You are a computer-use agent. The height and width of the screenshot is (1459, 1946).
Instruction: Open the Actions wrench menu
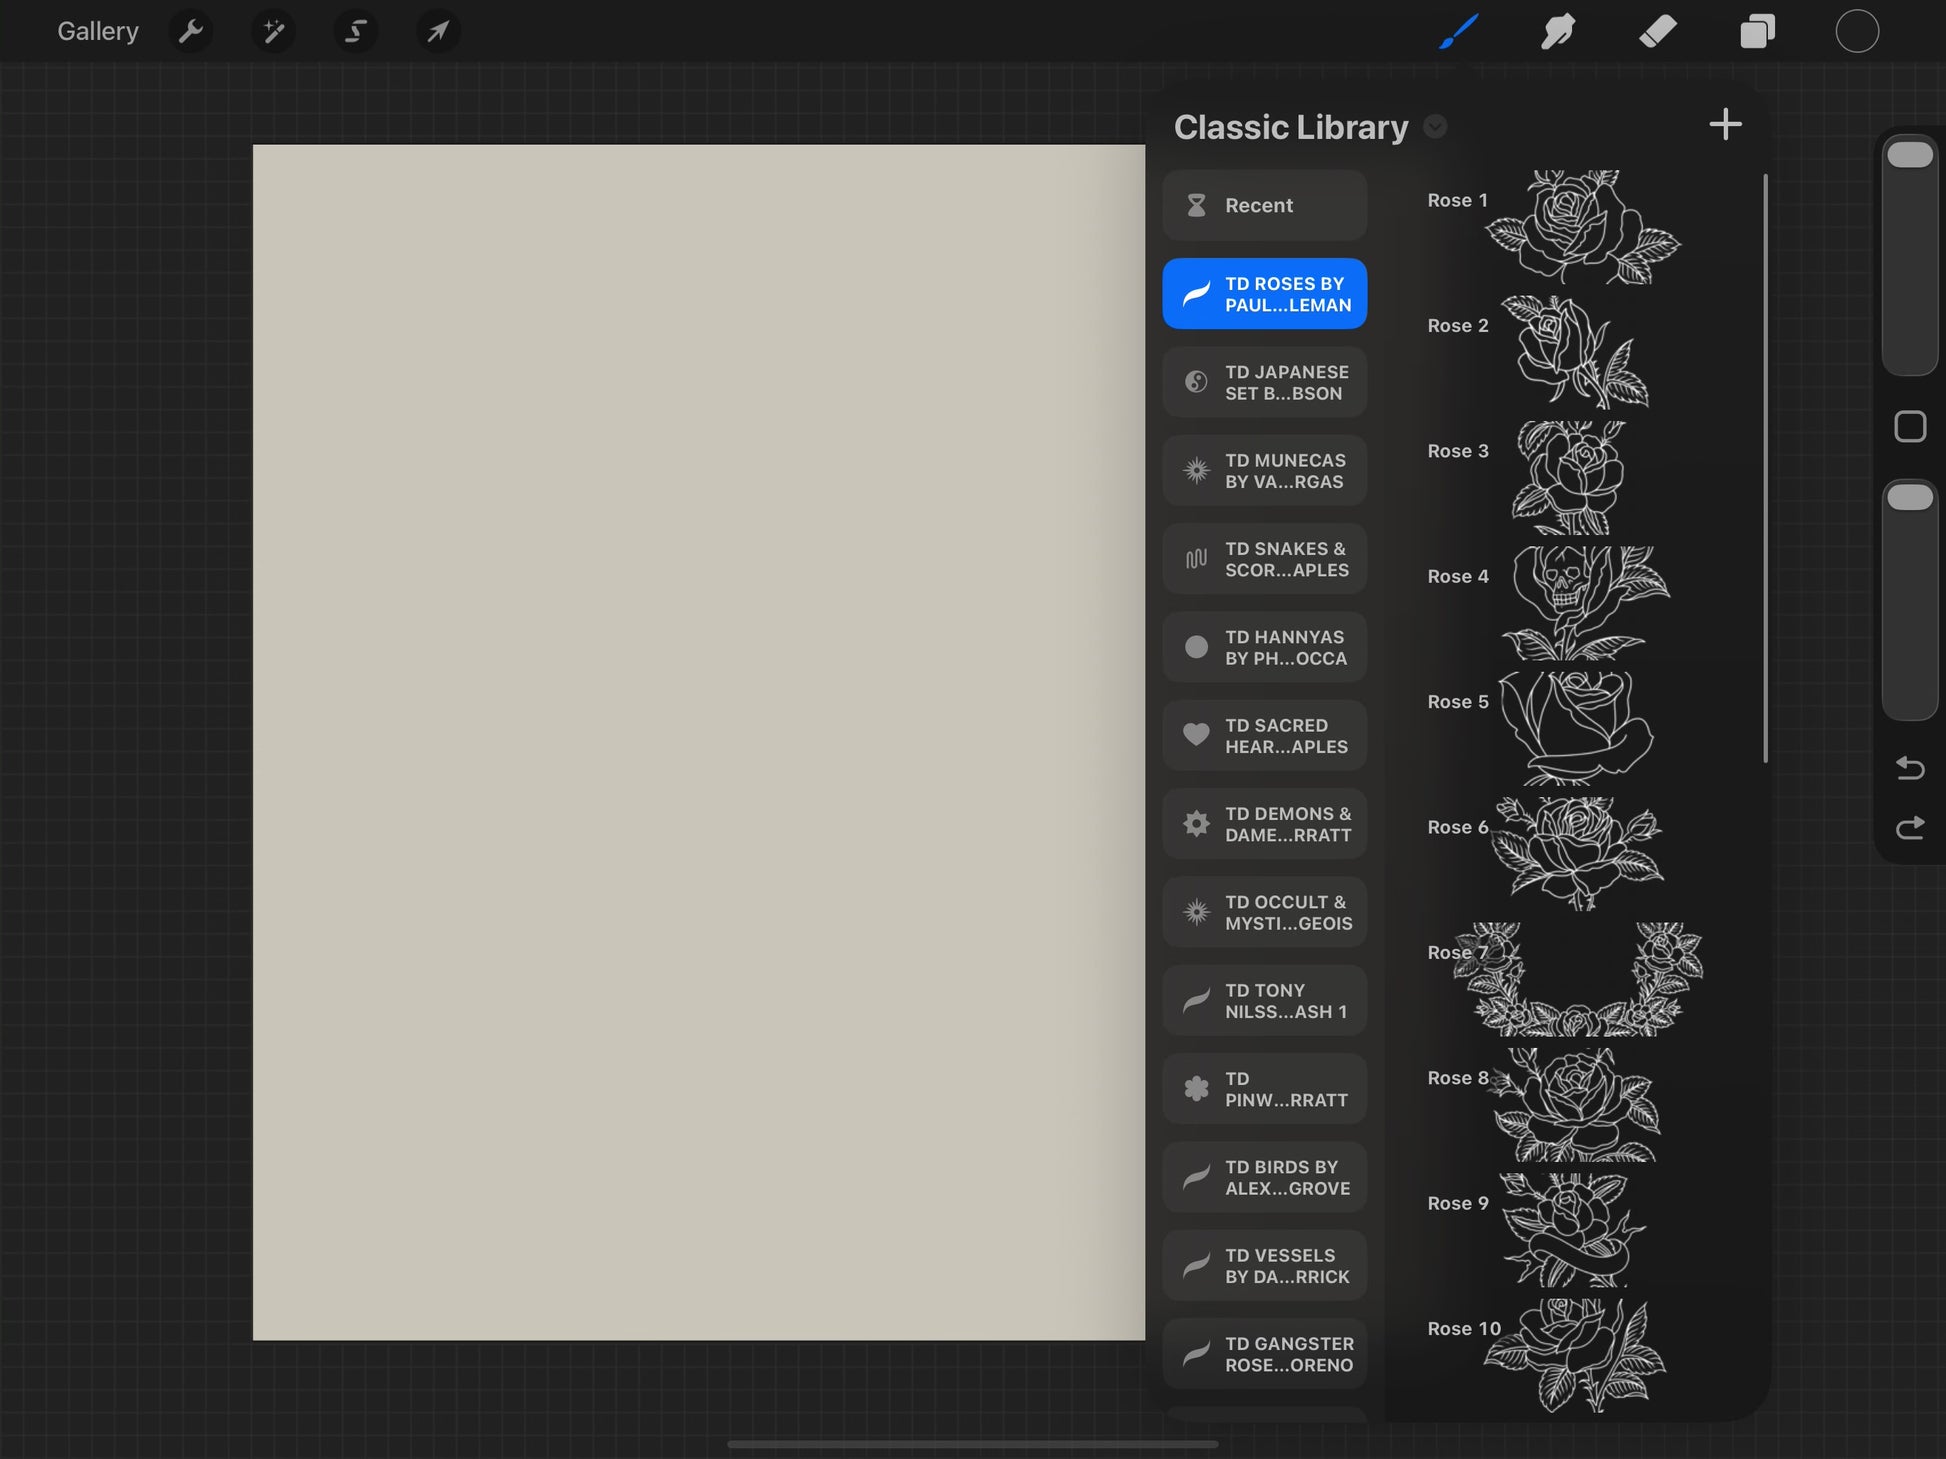click(190, 32)
